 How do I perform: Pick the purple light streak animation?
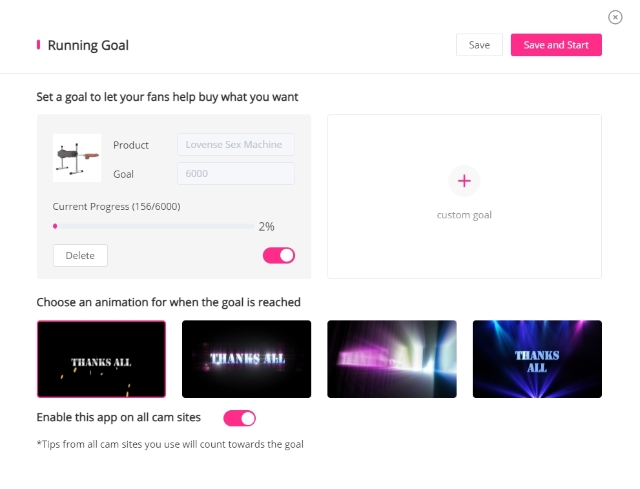coord(392,359)
